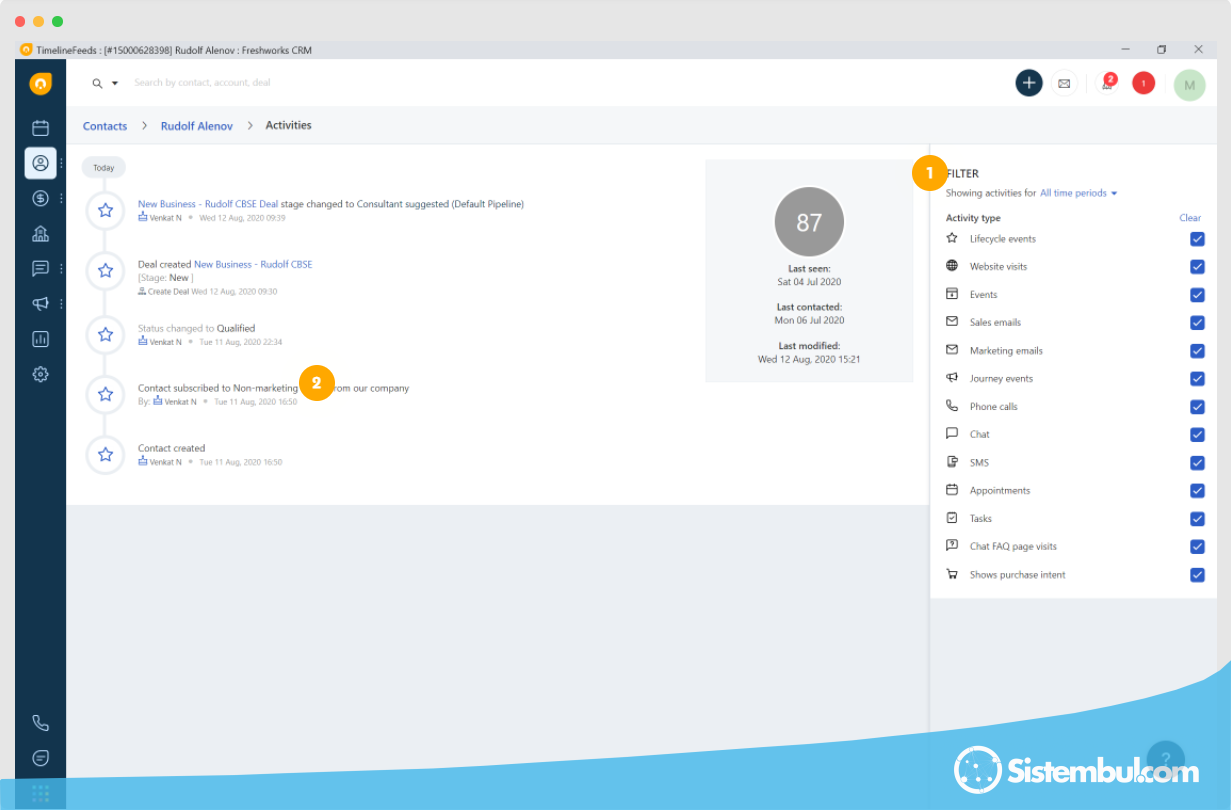Click the red badge showing 1

[1143, 83]
